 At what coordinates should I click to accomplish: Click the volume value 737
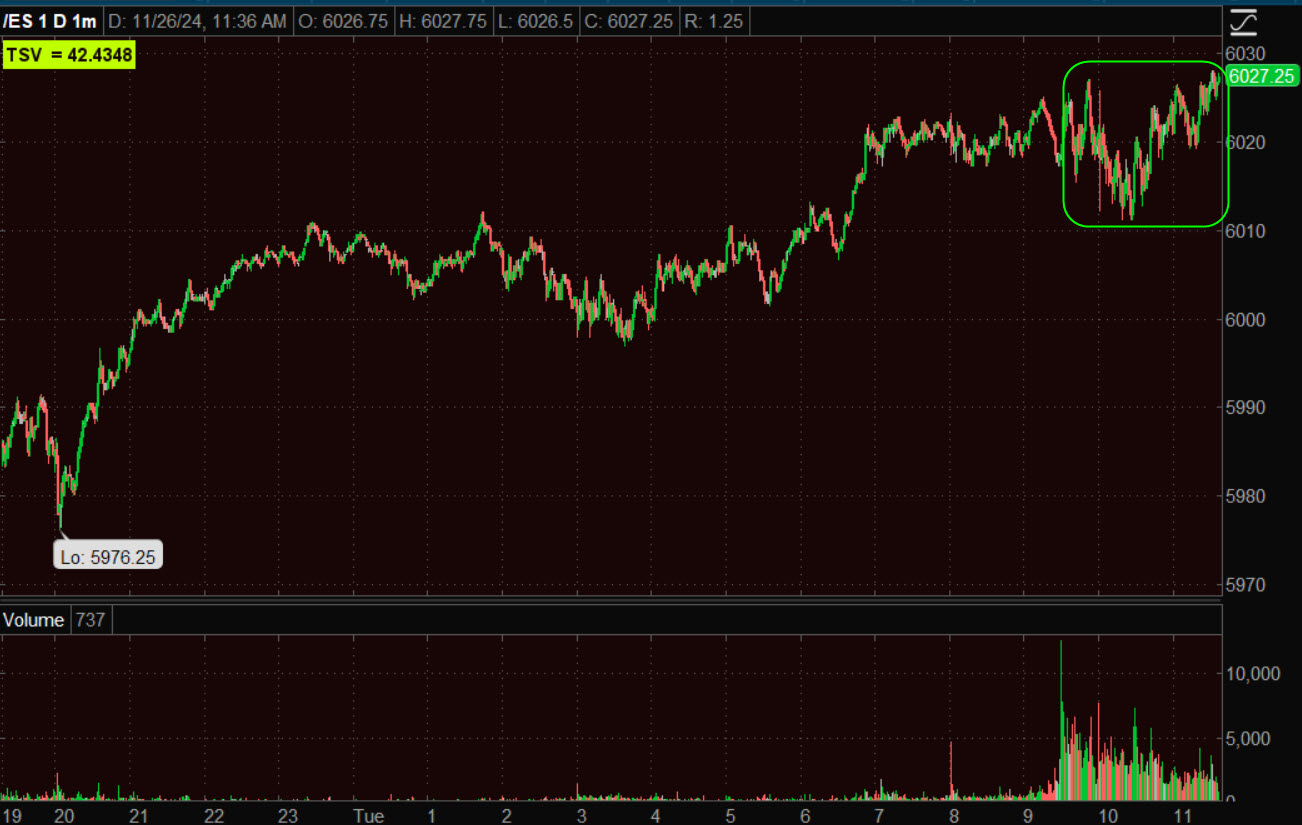[90, 620]
